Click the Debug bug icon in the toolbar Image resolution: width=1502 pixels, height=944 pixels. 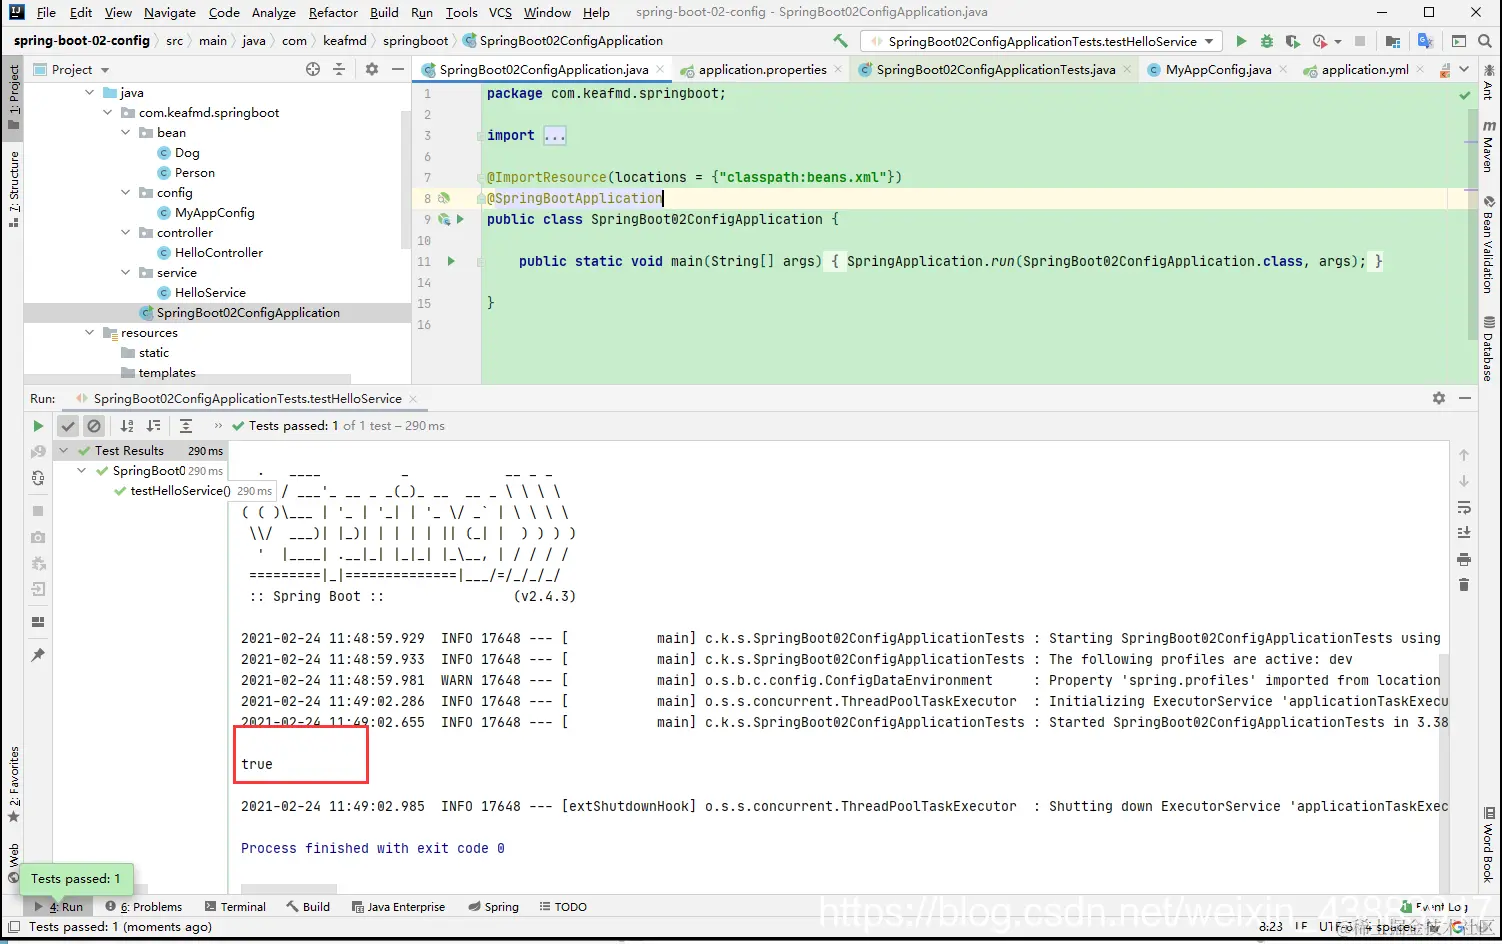pos(1267,41)
